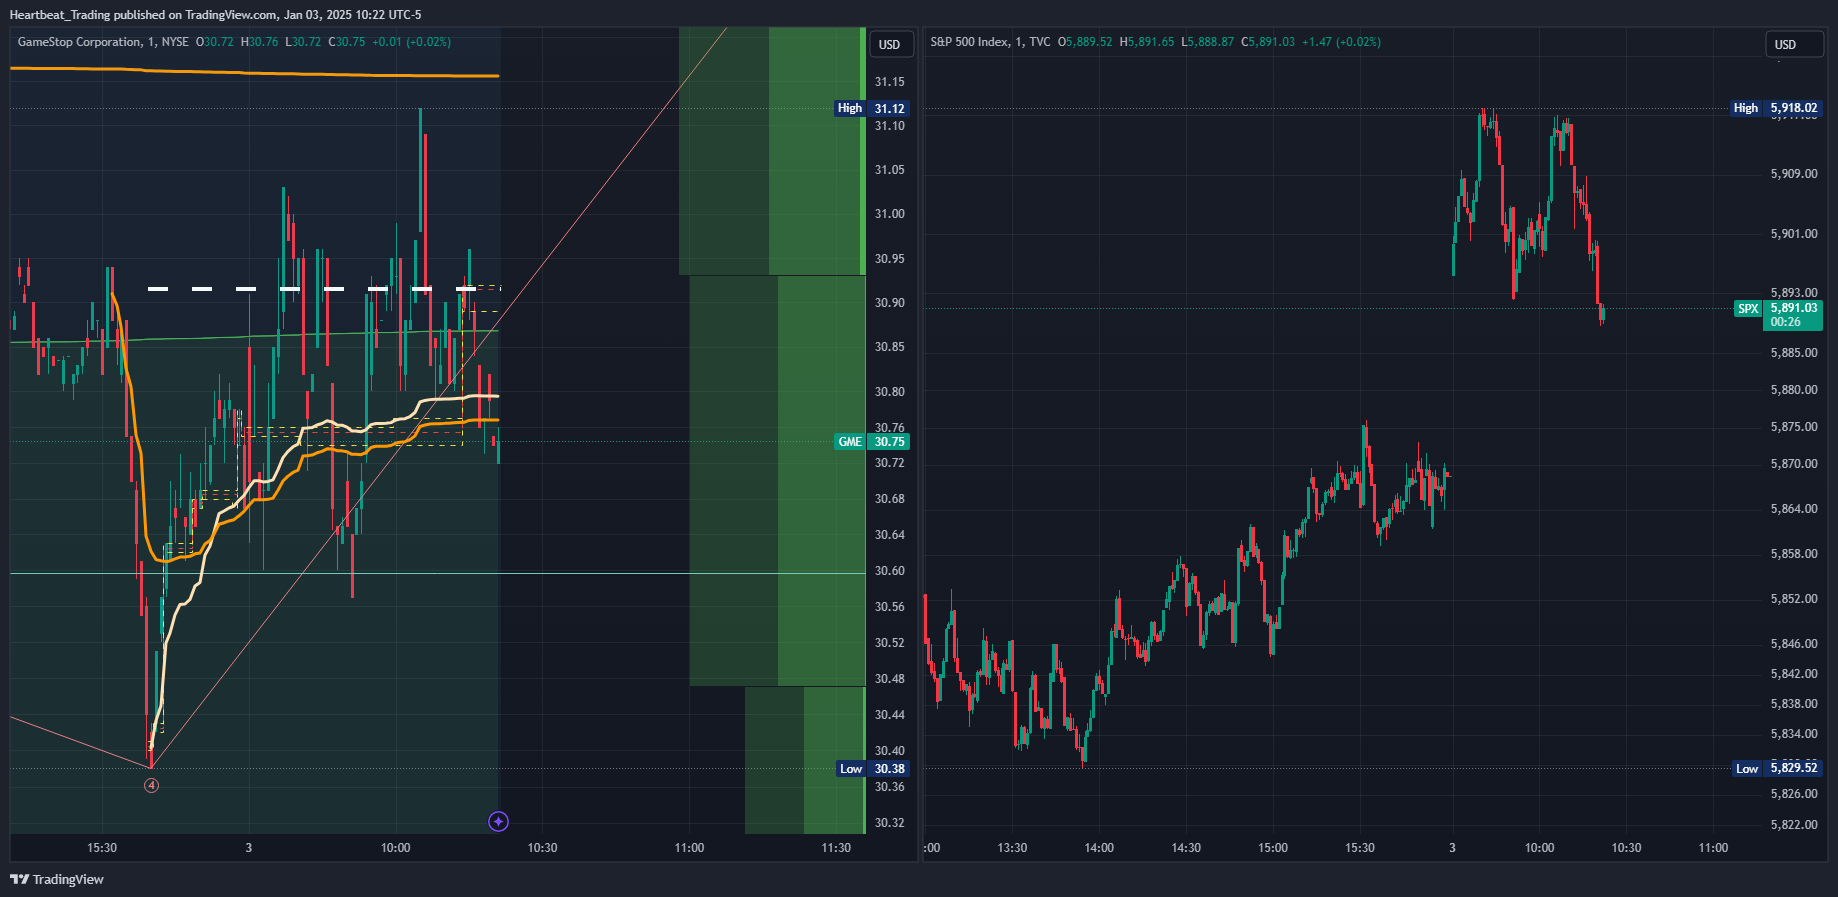Click the 10:00 time label on the GameStop chart
Viewport: 1838px width, 897px height.
coord(396,848)
